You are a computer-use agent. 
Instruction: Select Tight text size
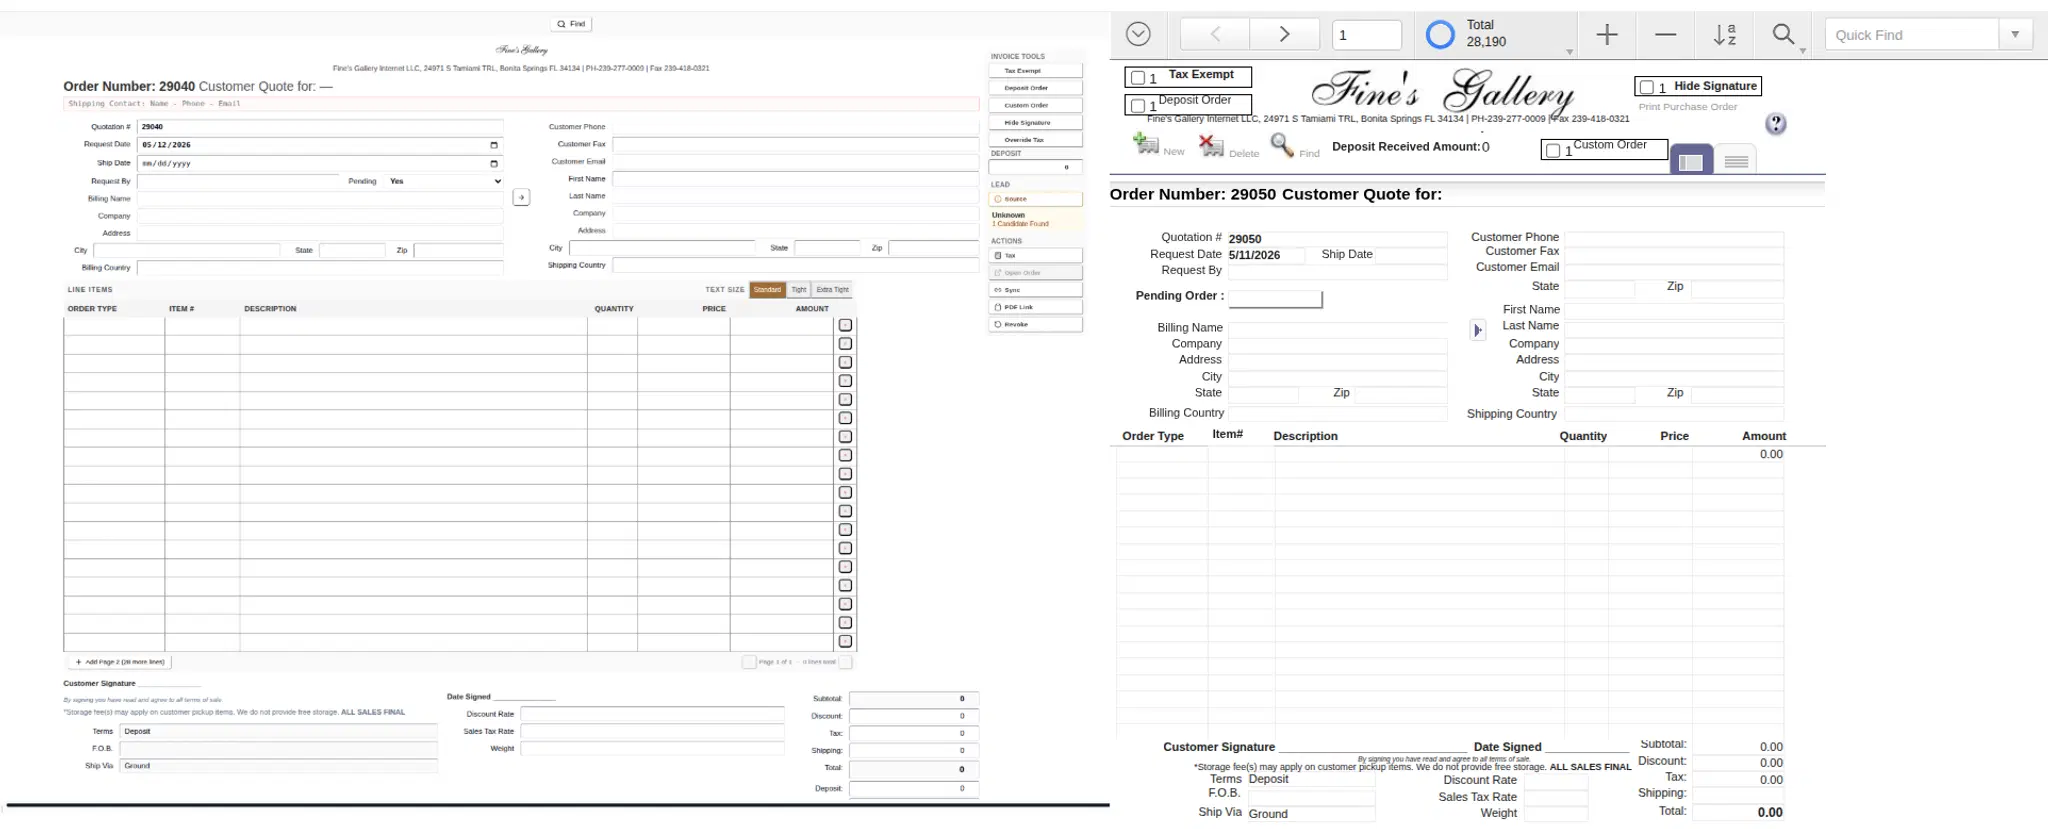[798, 290]
